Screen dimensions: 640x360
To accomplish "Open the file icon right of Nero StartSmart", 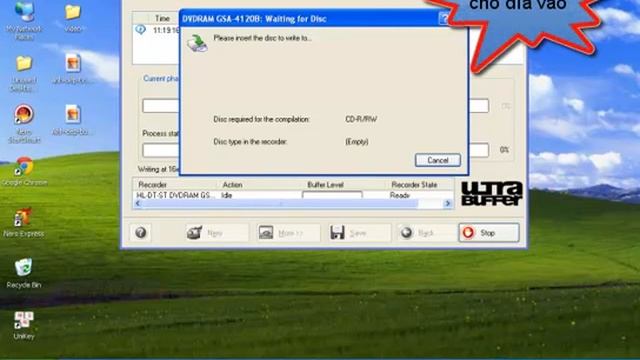I will click(x=72, y=120).
